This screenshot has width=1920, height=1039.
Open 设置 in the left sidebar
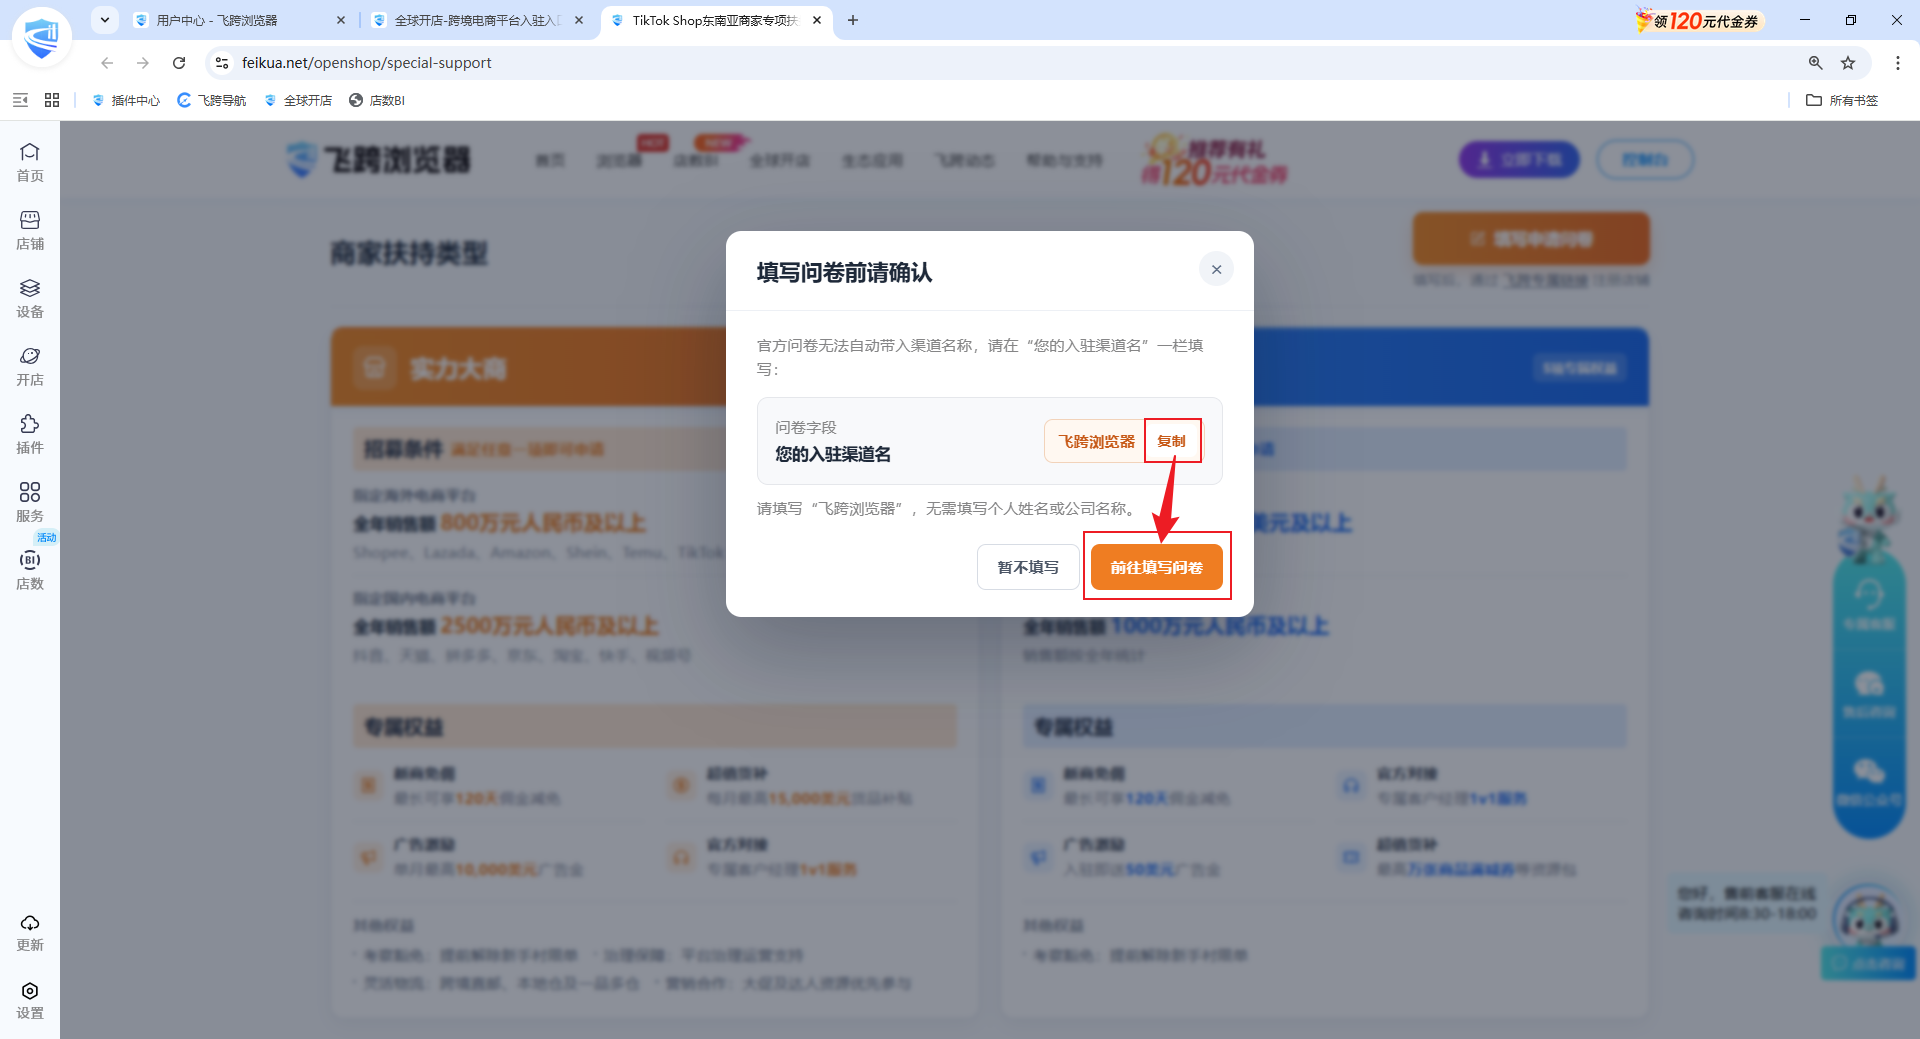30,1000
